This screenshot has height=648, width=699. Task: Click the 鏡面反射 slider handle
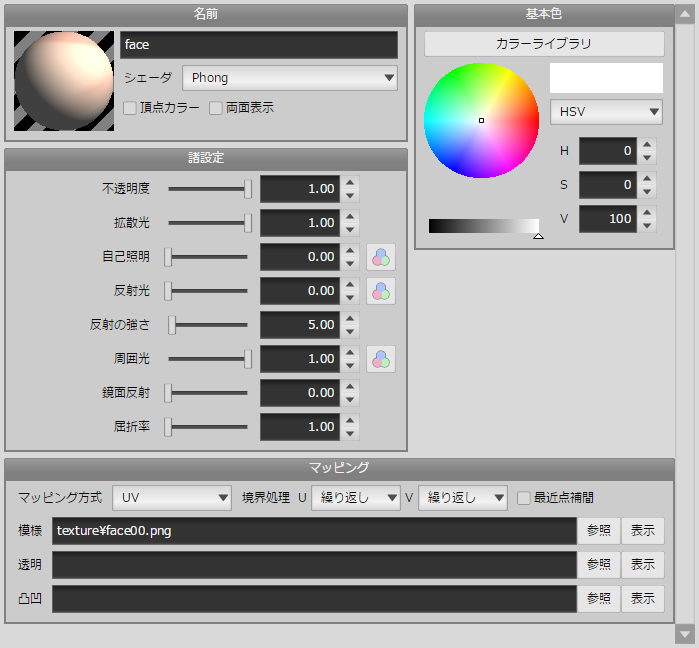(x=168, y=393)
